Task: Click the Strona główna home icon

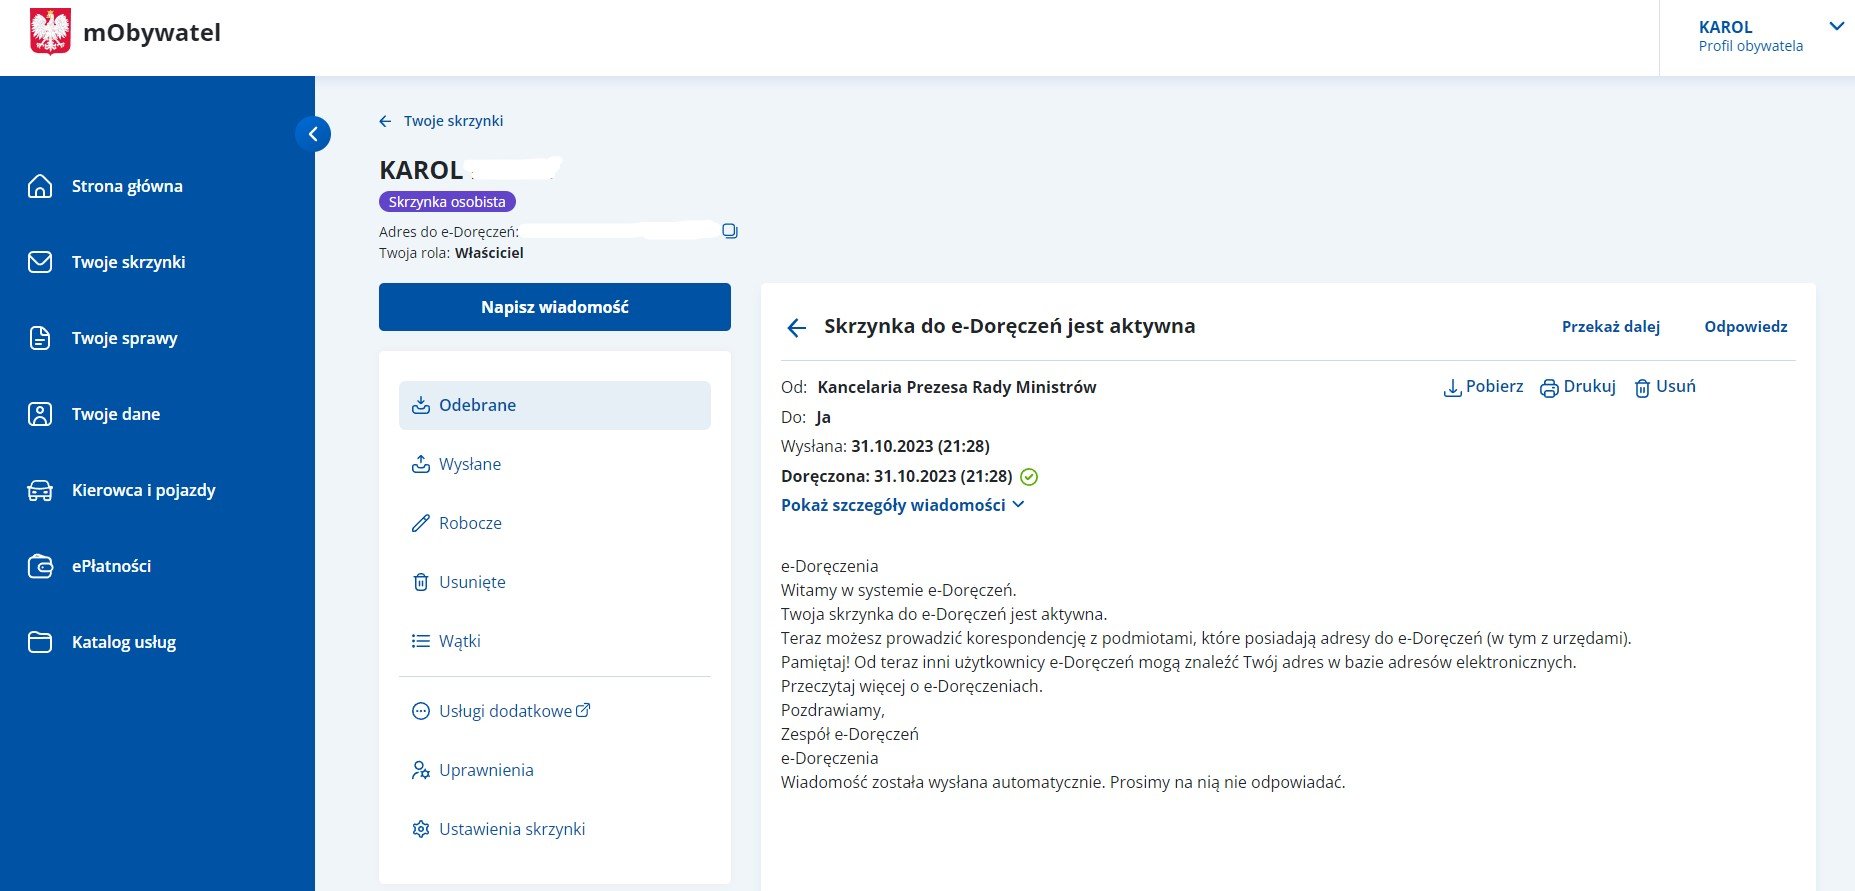Action: pos(40,186)
